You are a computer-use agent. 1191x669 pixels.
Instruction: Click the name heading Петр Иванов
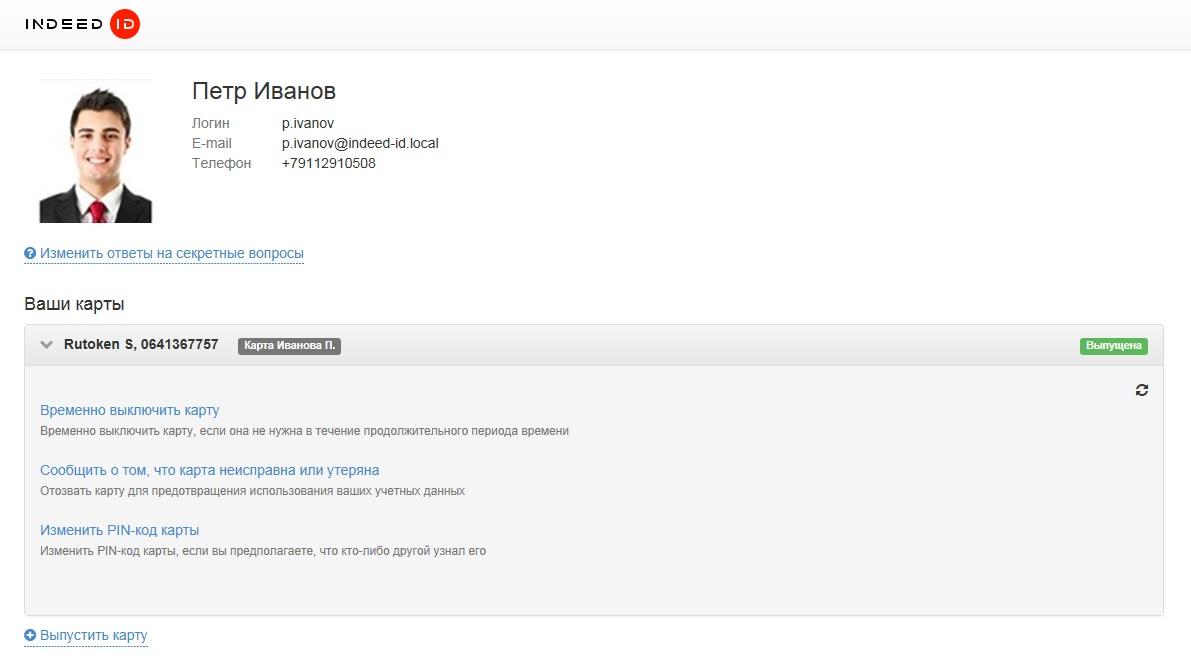(264, 91)
